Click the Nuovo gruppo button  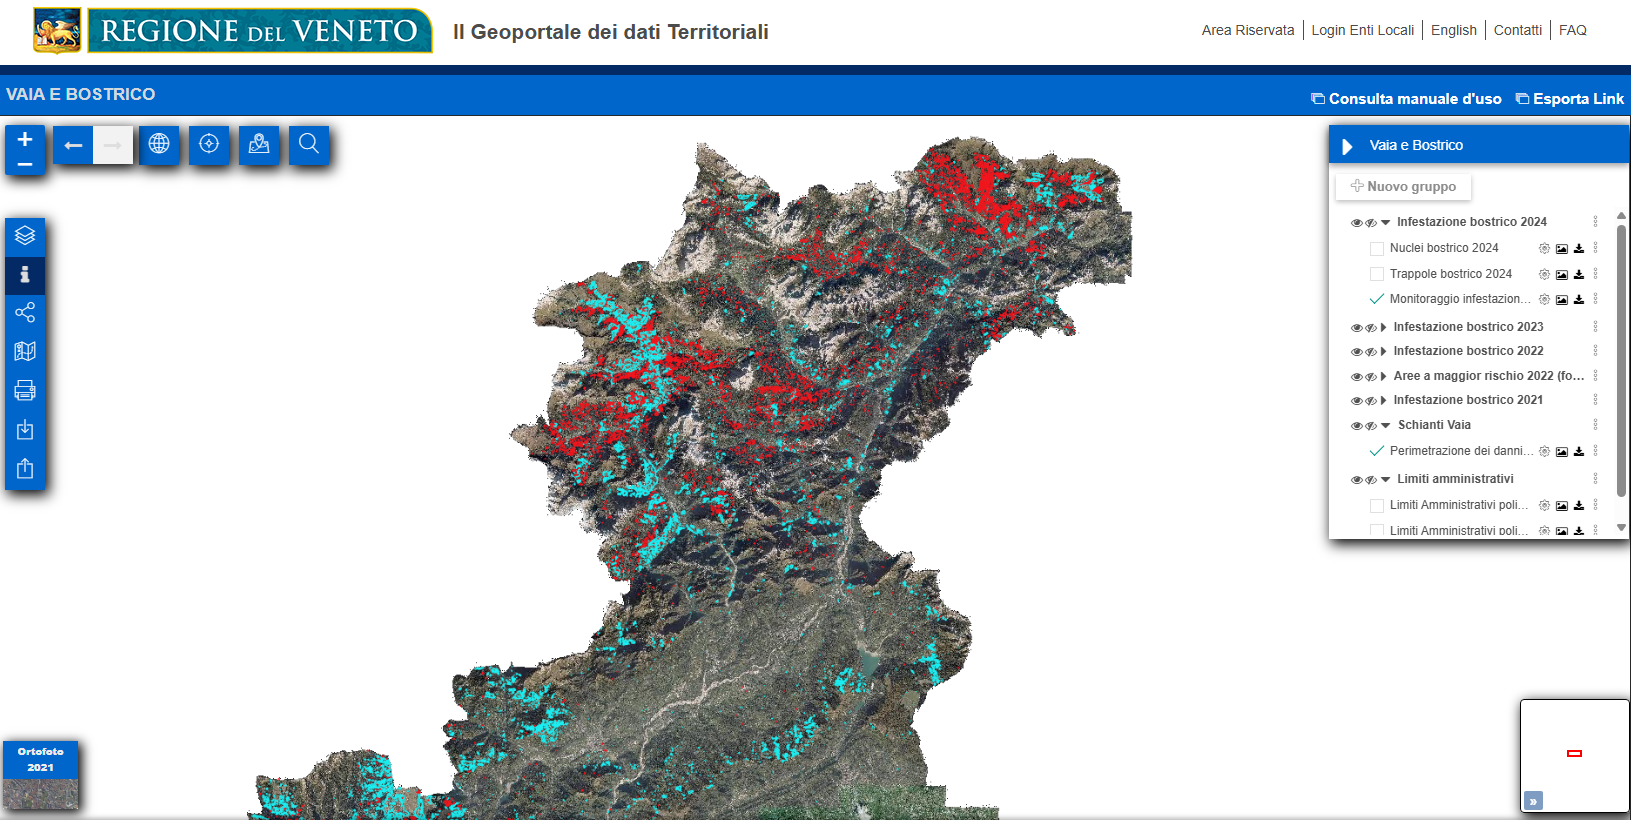[x=1403, y=186]
